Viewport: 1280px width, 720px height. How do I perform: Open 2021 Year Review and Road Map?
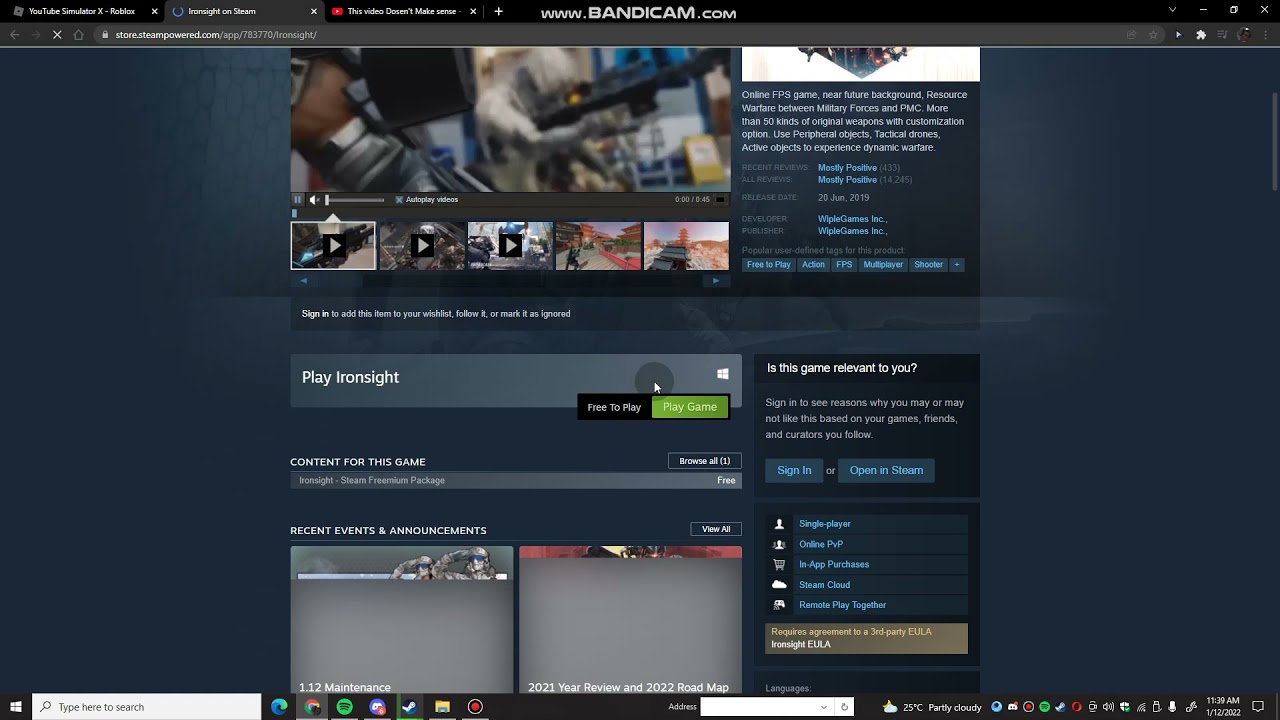click(630, 620)
